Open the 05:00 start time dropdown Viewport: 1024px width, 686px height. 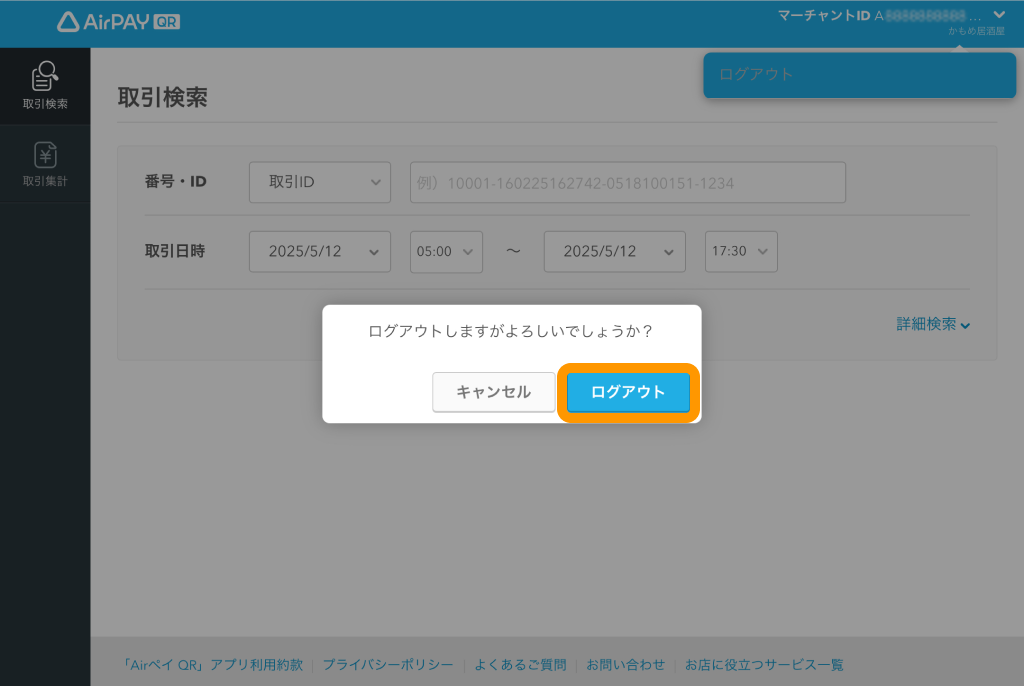446,251
